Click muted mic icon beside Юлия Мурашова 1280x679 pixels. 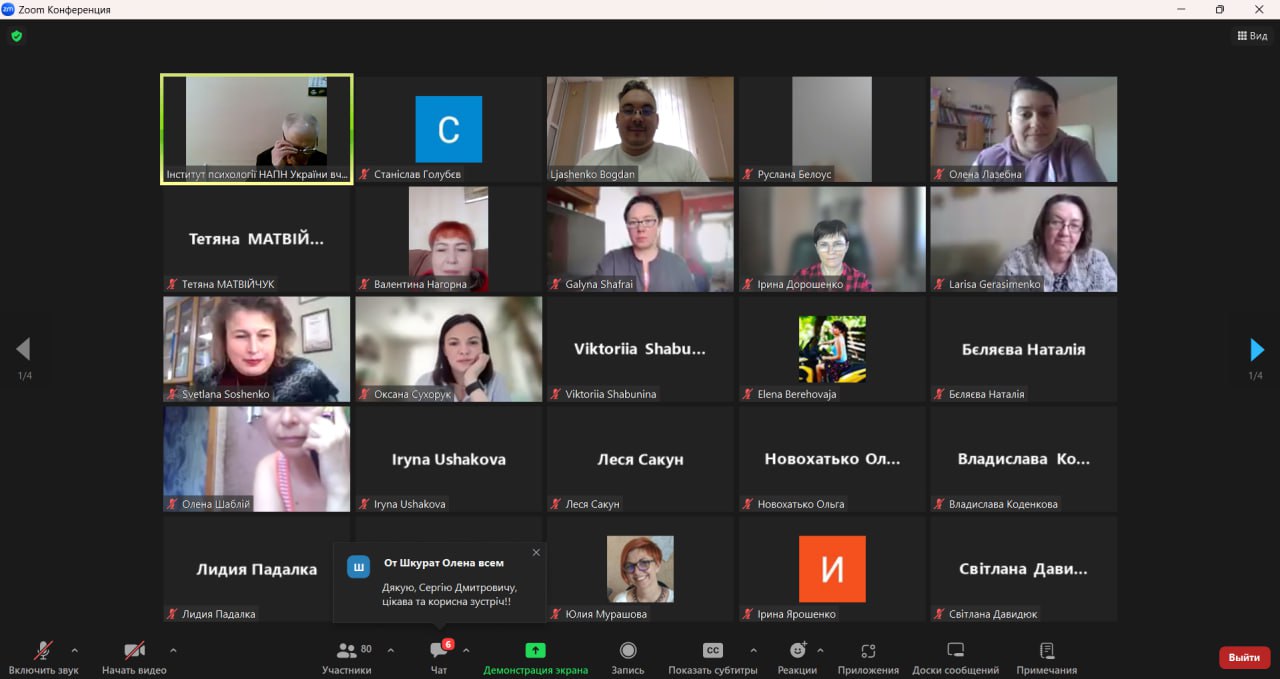[556, 614]
